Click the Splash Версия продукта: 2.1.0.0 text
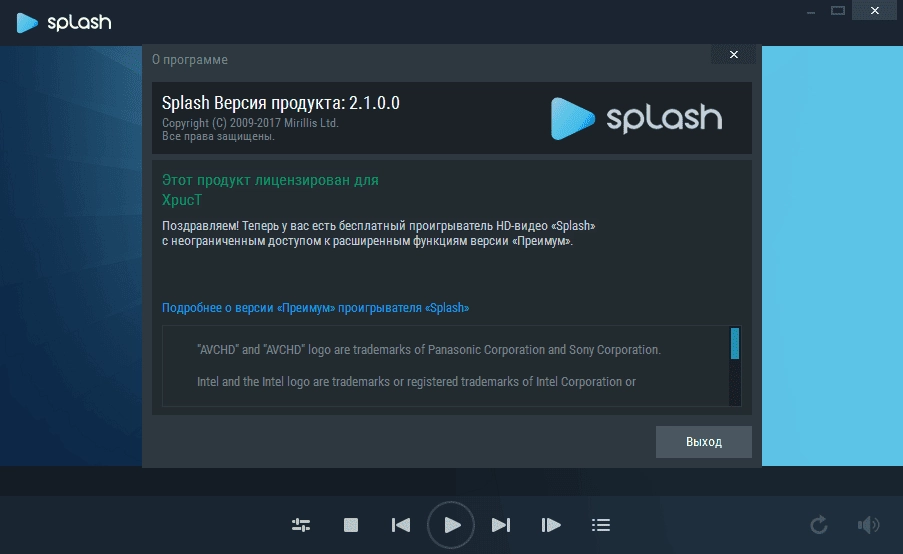The width and height of the screenshot is (903, 554). click(x=280, y=103)
